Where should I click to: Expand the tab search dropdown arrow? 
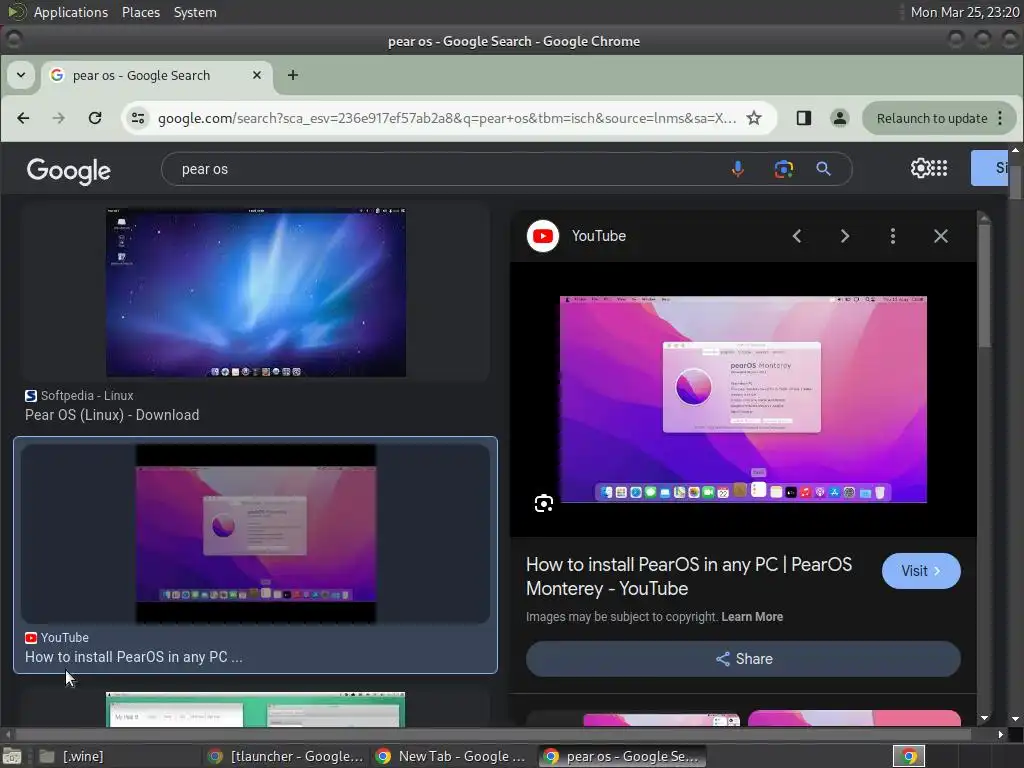[21, 75]
